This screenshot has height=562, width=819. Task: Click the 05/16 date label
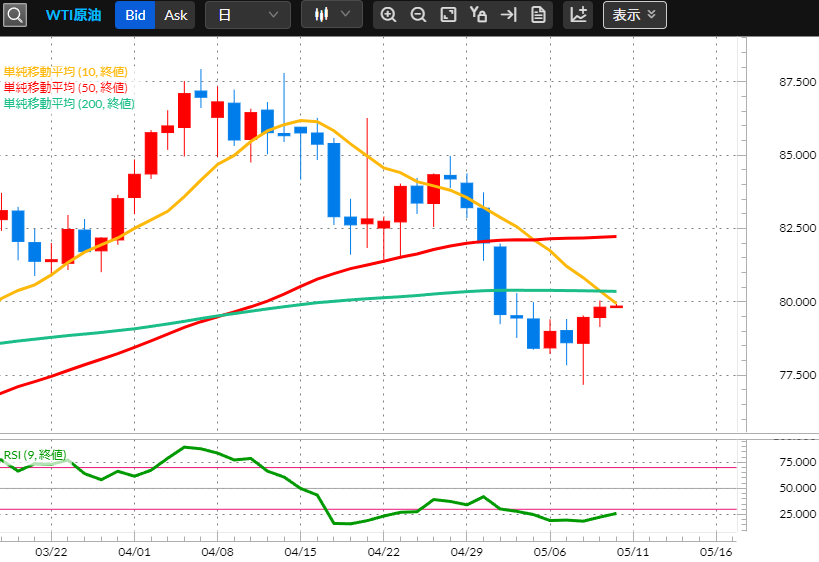[x=716, y=552]
